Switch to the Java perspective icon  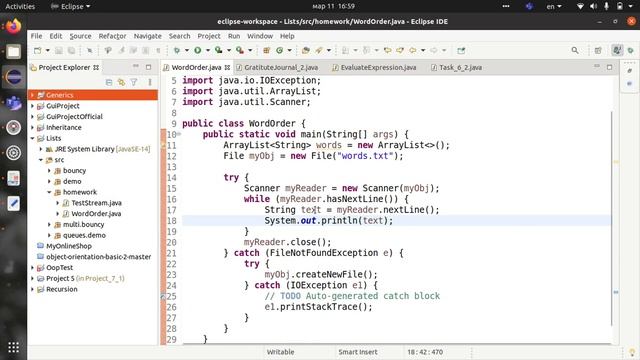(x=617, y=50)
